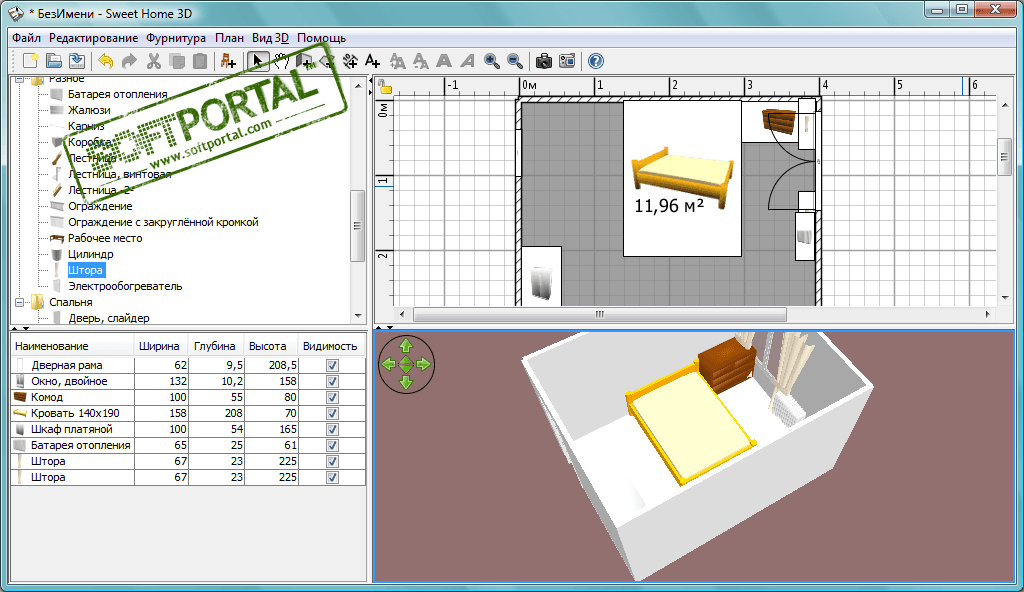
Task: Save the home using toolbar icon
Action: [x=77, y=61]
